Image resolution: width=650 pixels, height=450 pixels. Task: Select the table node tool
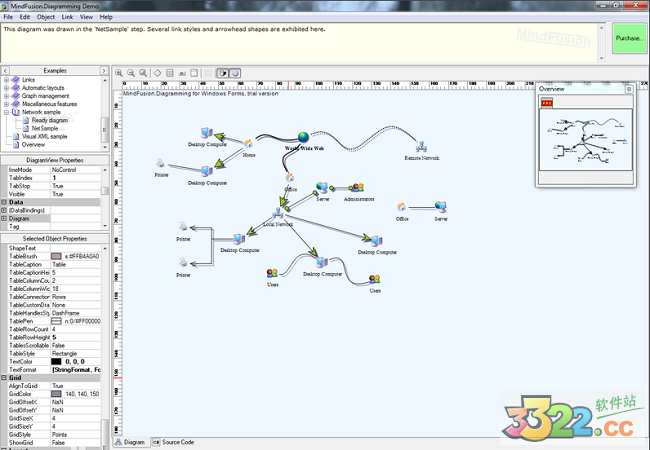pos(170,73)
